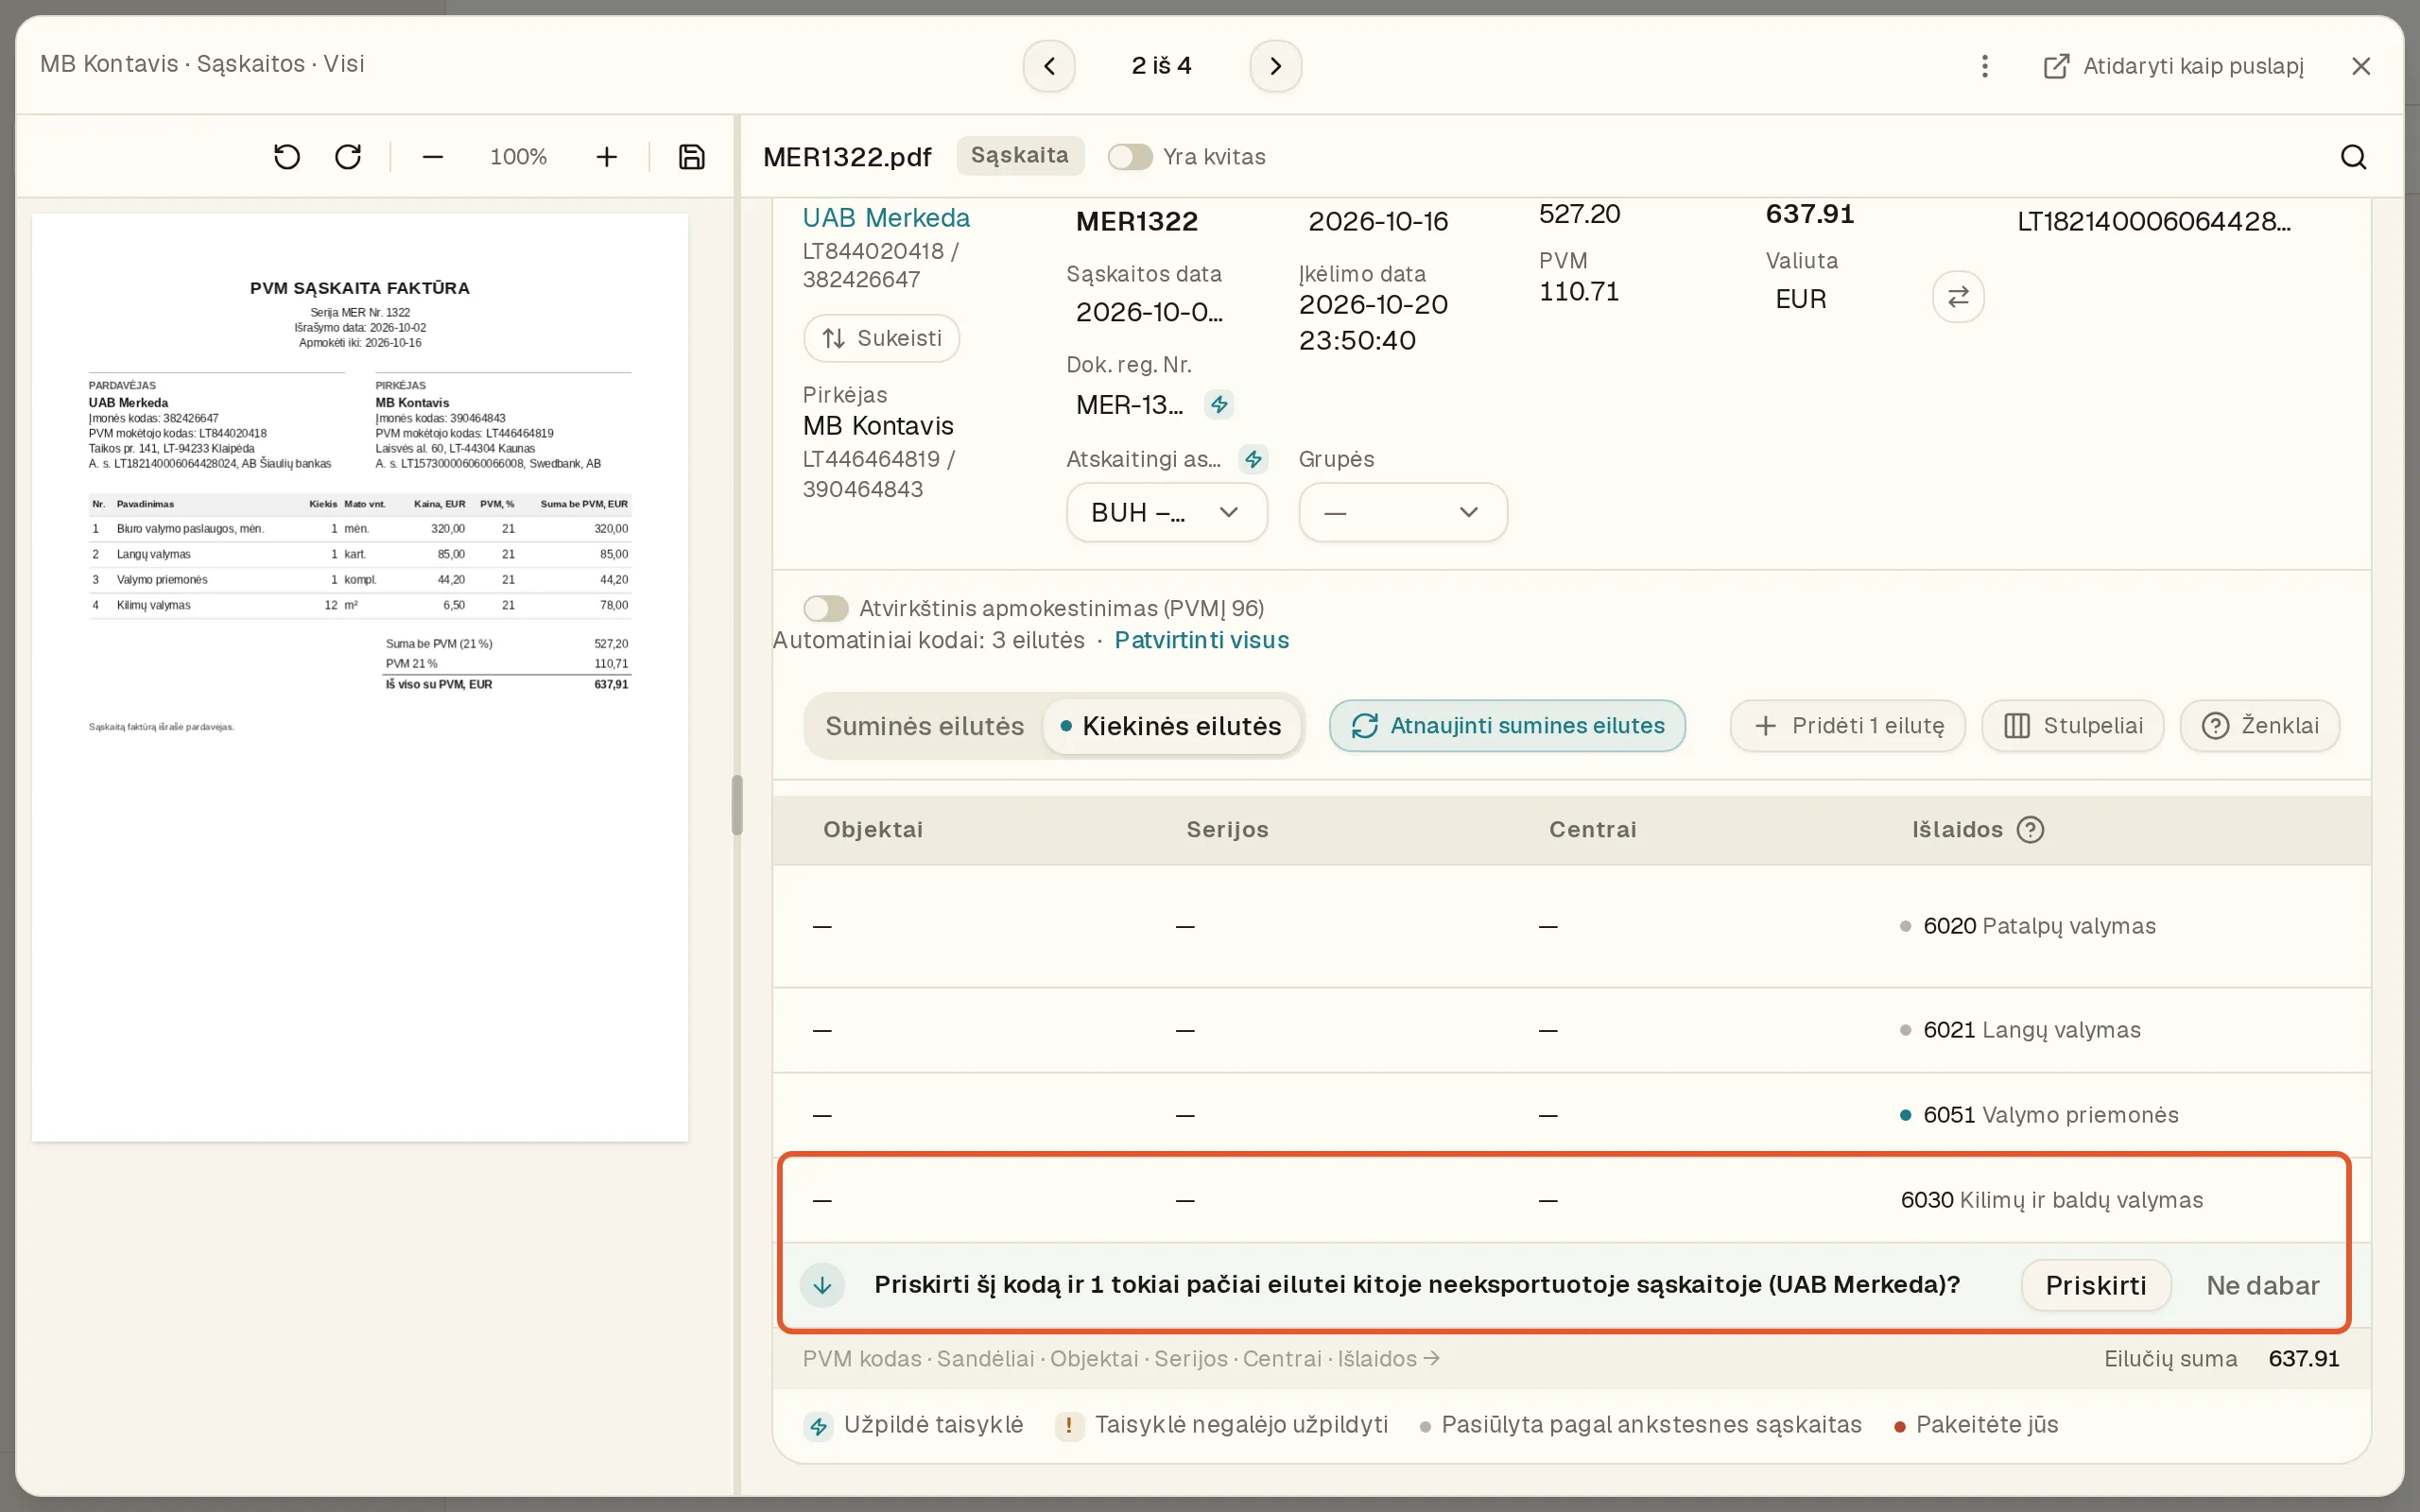
Task: Open the Stulpeliai columns settings
Action: (2073, 726)
